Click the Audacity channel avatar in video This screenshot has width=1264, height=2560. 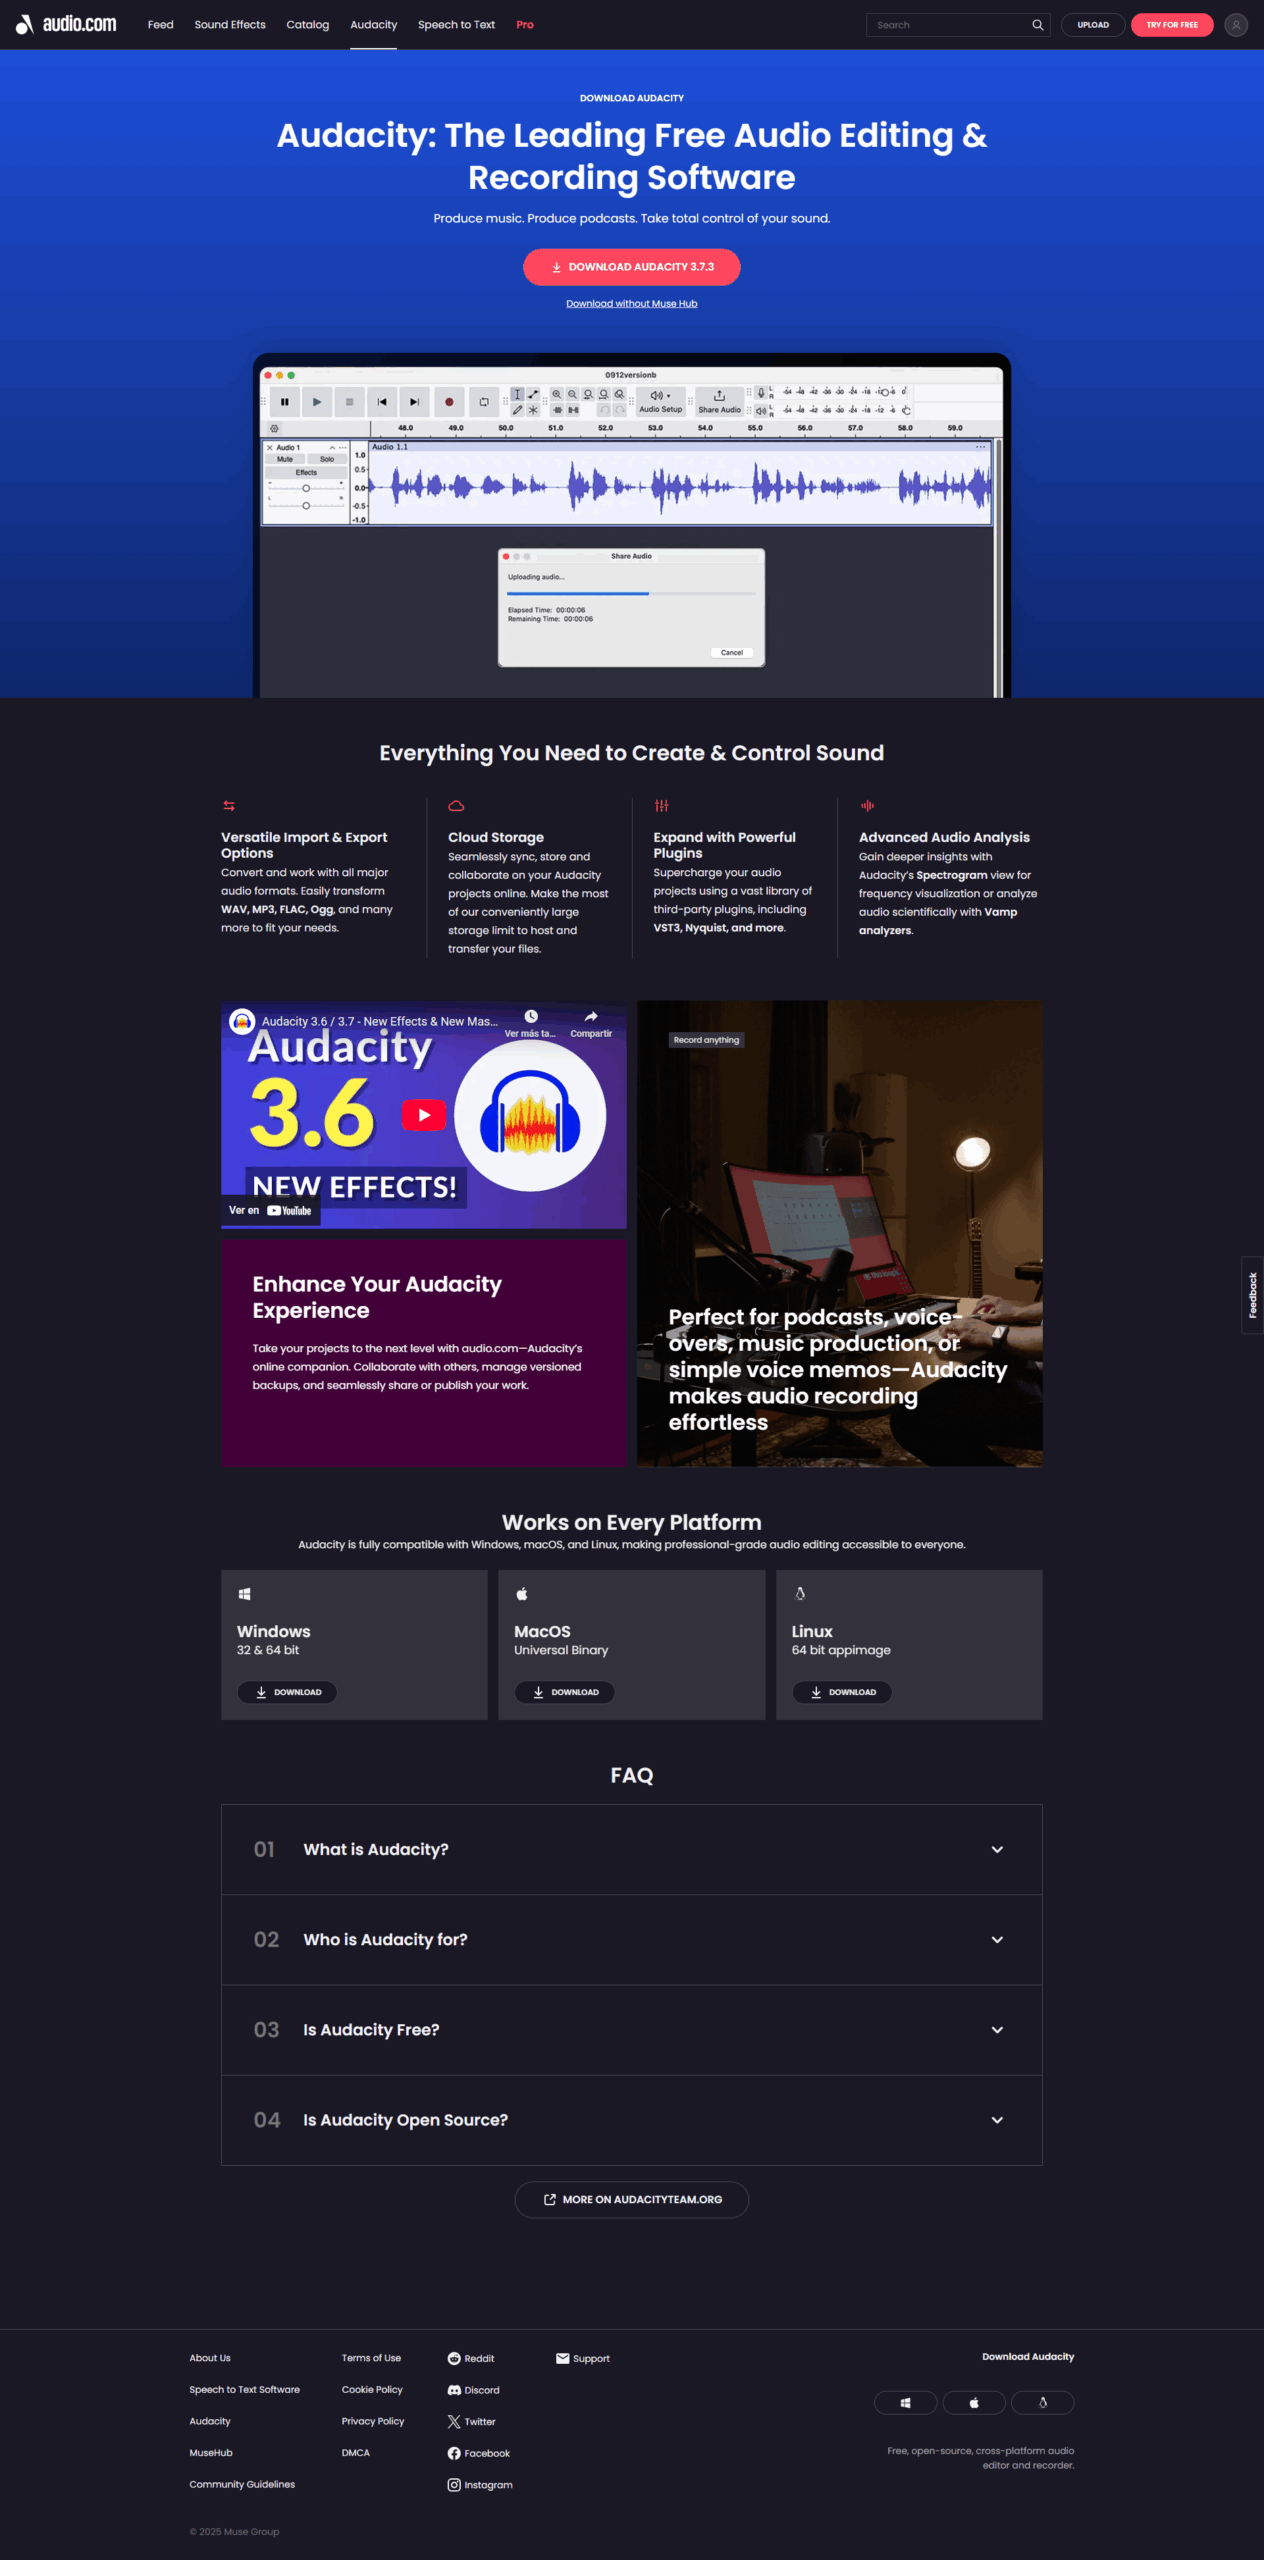241,1021
